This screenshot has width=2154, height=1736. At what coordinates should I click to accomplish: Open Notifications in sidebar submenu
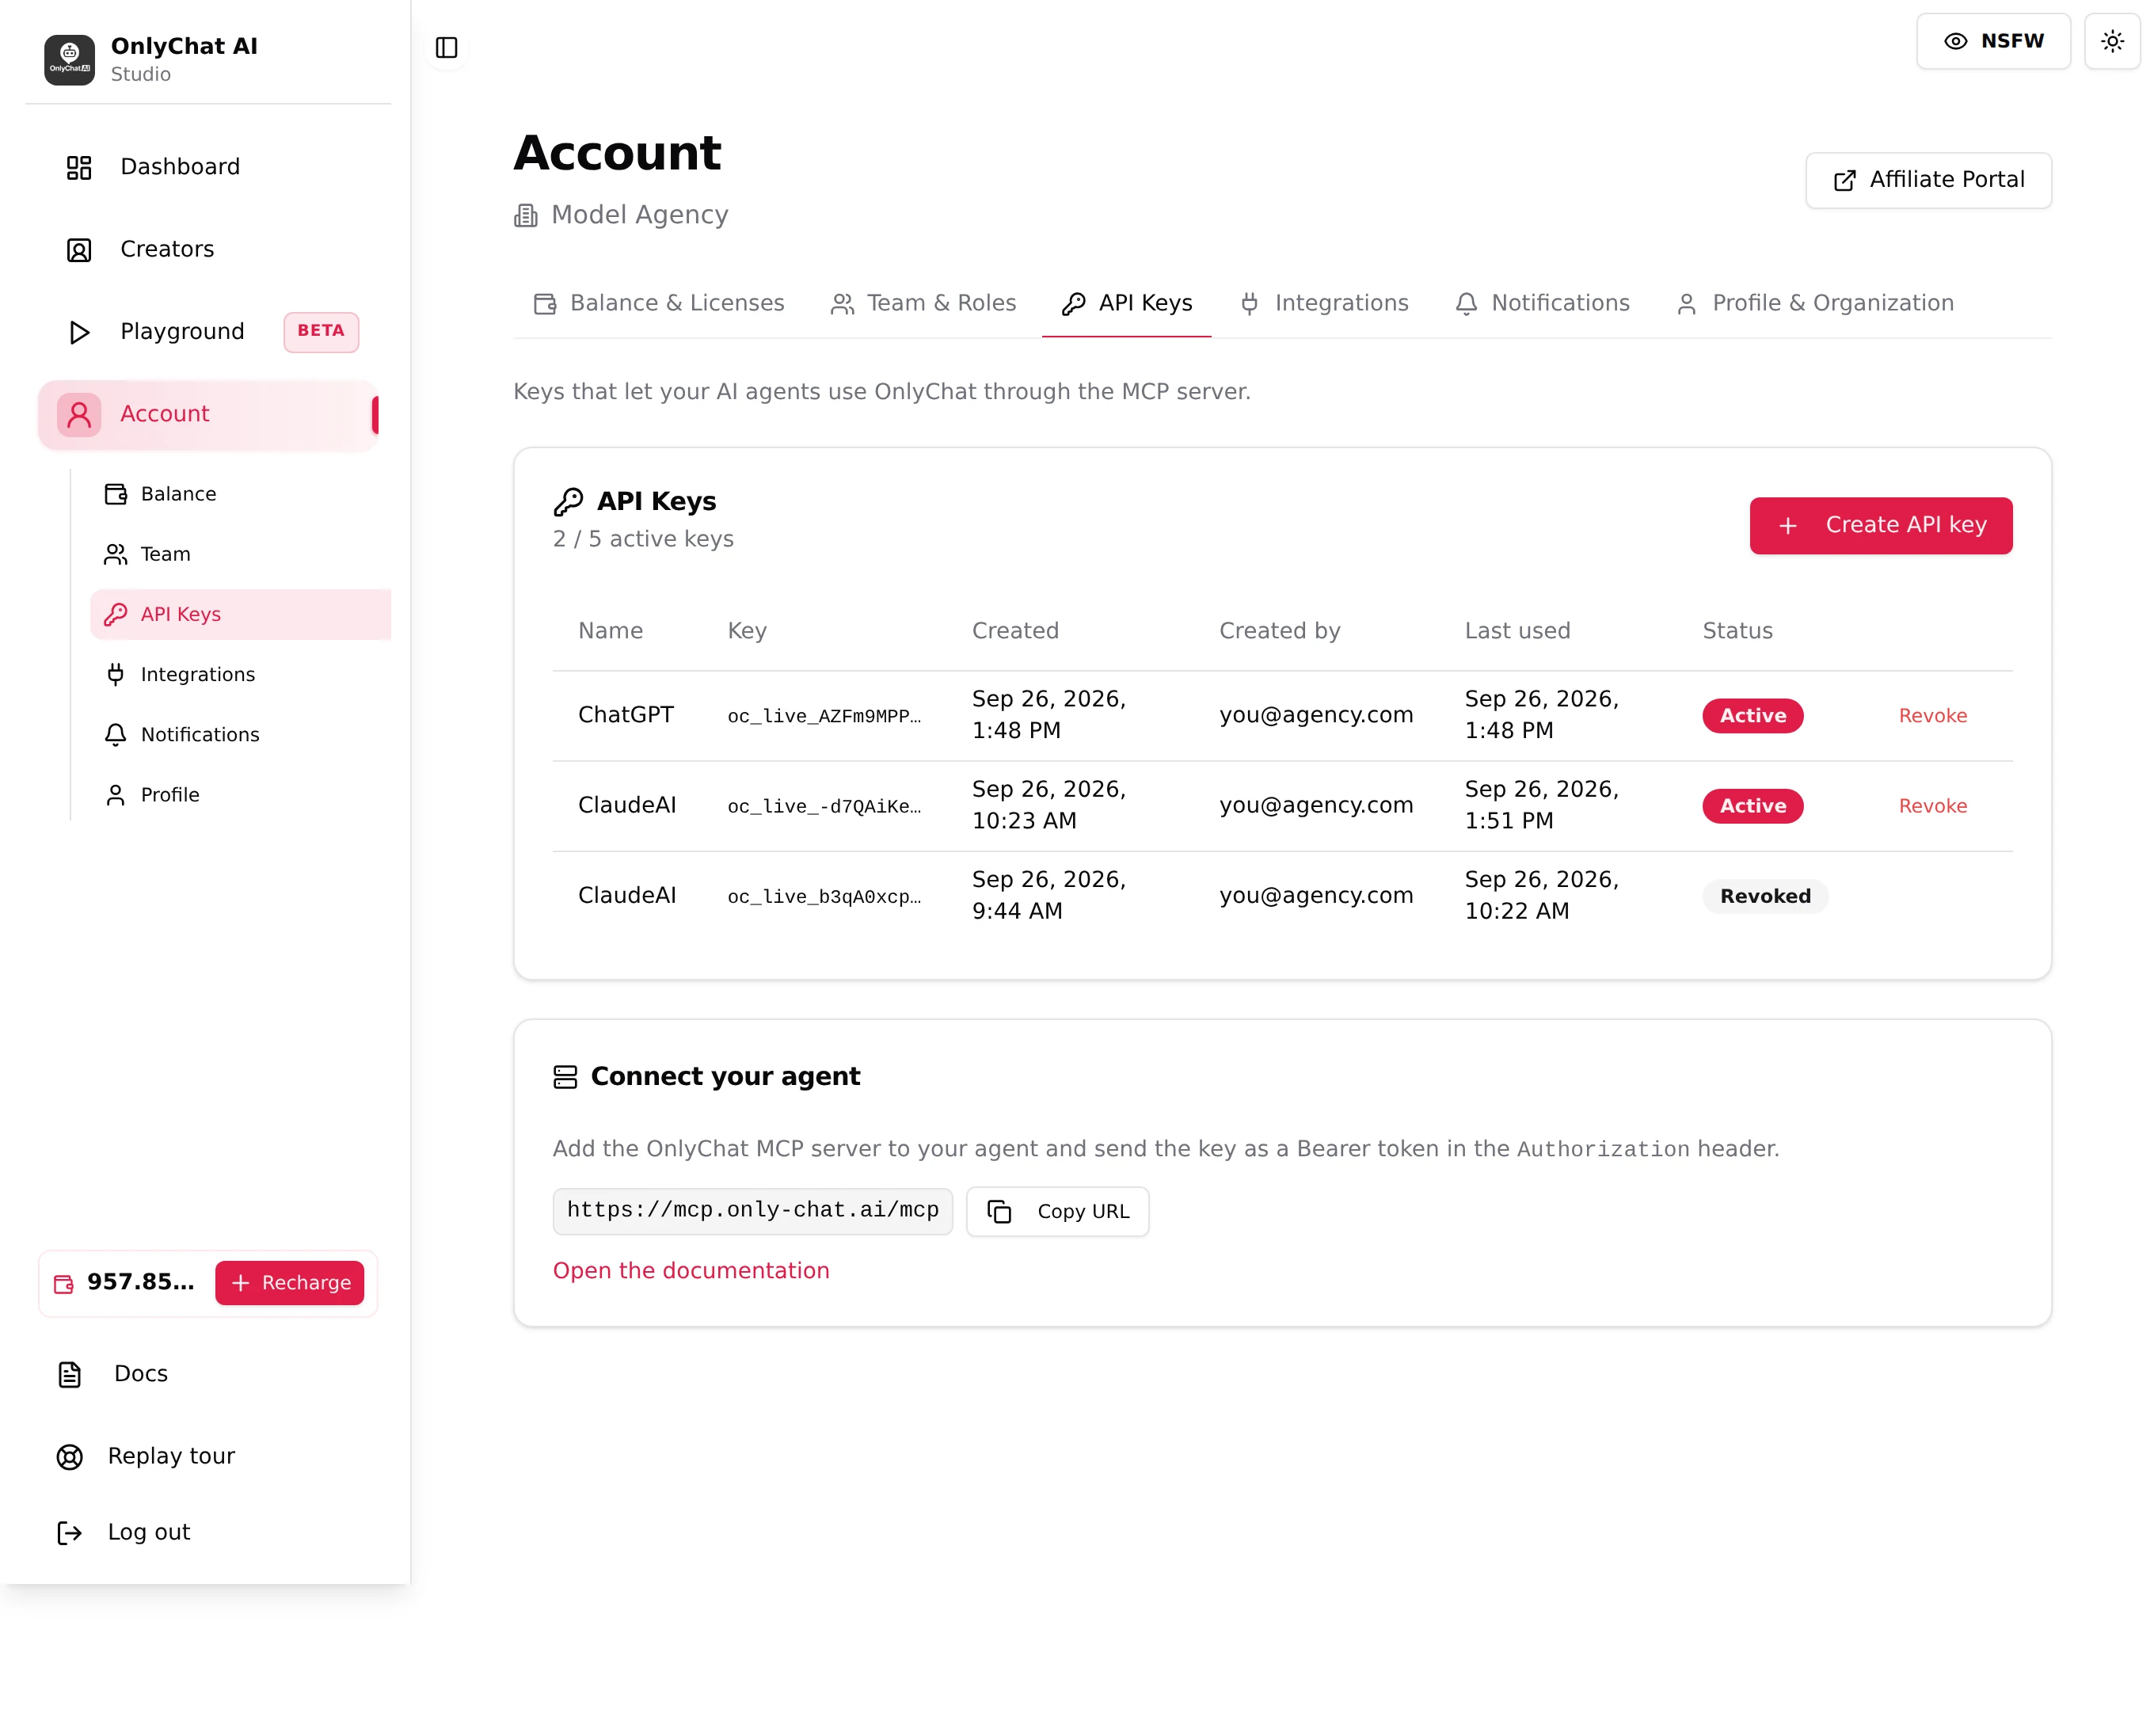pos(240,734)
